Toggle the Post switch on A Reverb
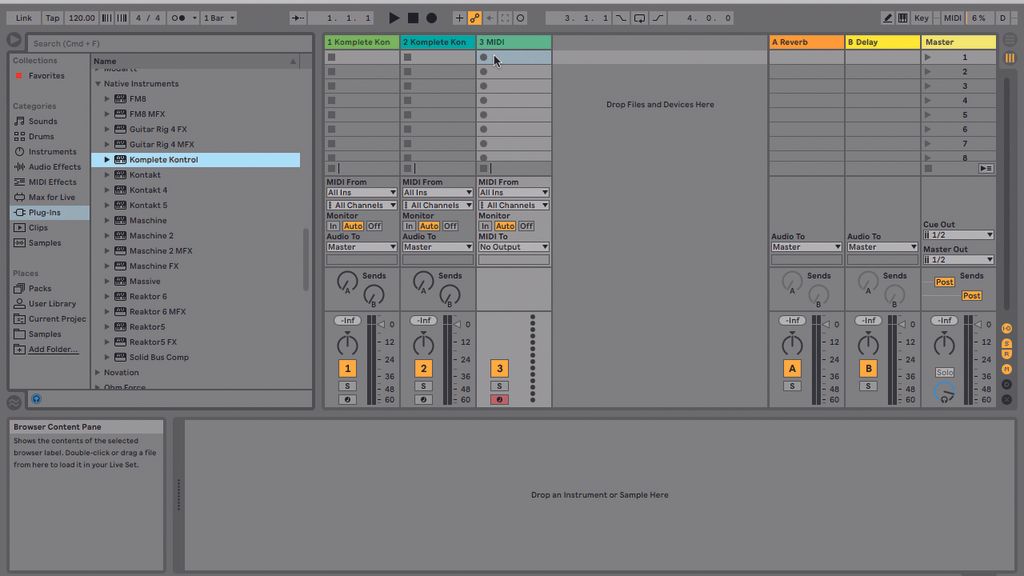 click(x=944, y=281)
